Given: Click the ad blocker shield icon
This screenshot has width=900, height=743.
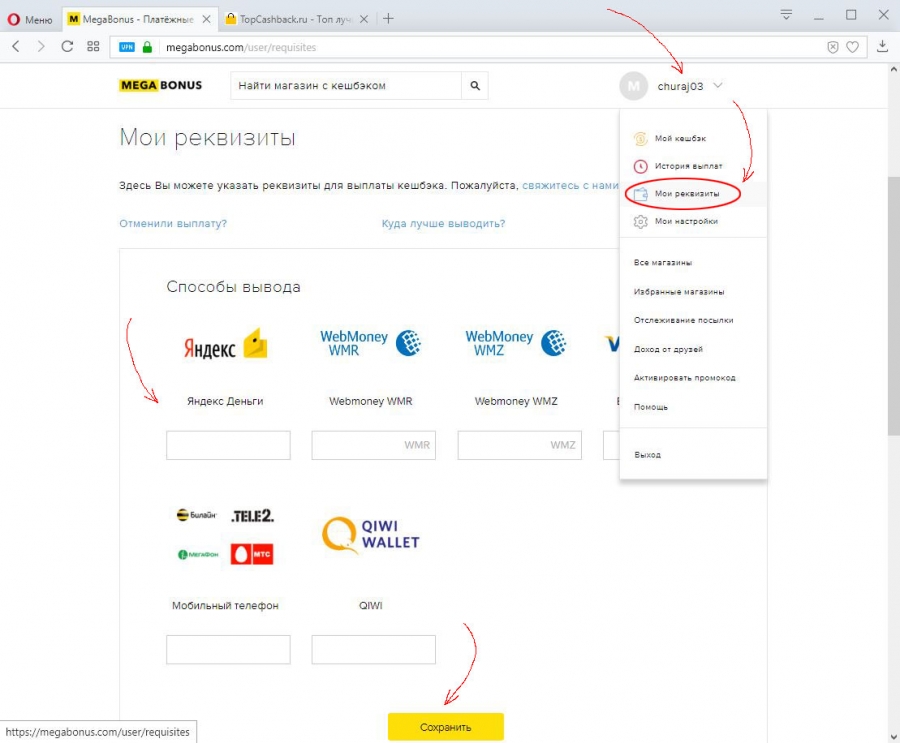Looking at the screenshot, I should tap(833, 47).
